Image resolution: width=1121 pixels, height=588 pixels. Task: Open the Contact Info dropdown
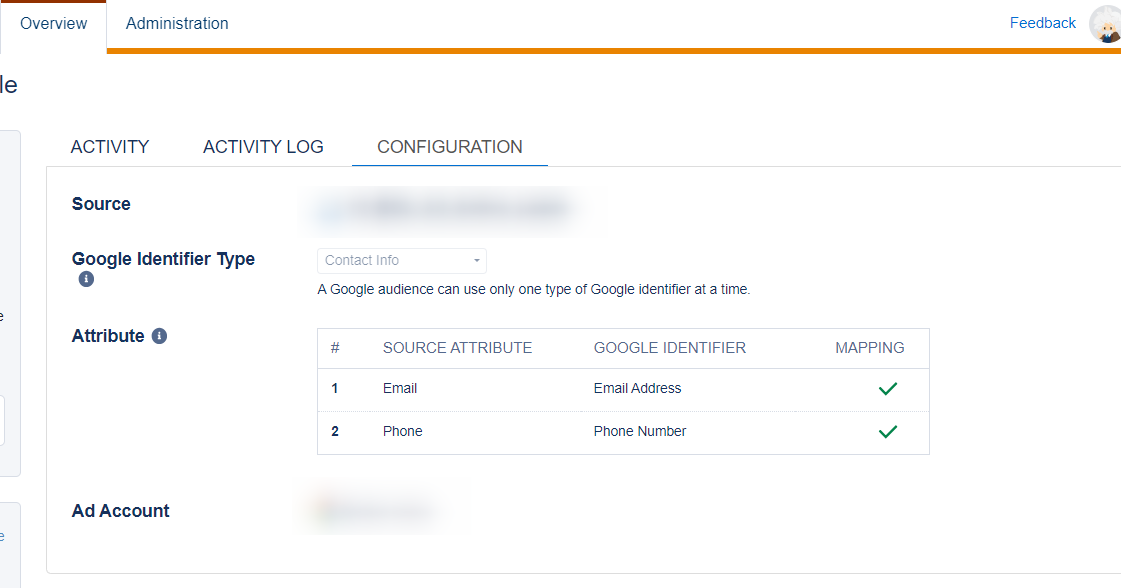[x=402, y=260]
